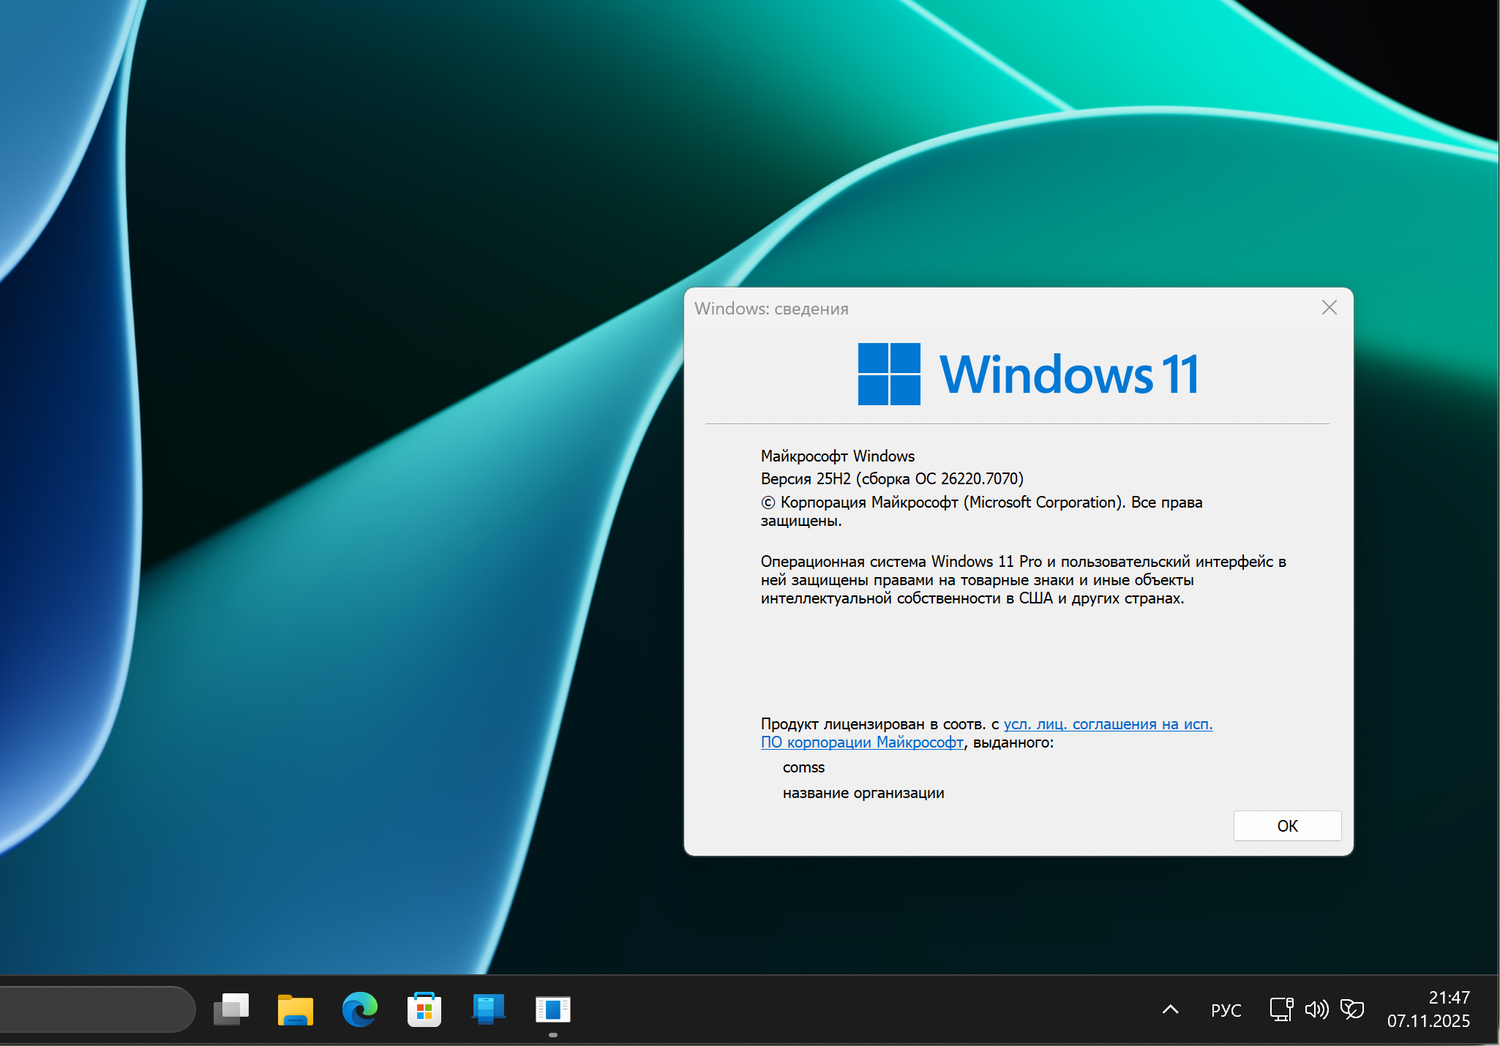Click OK to dismiss the Windows info dialog
Viewport: 1500px width, 1046px height.
point(1287,825)
